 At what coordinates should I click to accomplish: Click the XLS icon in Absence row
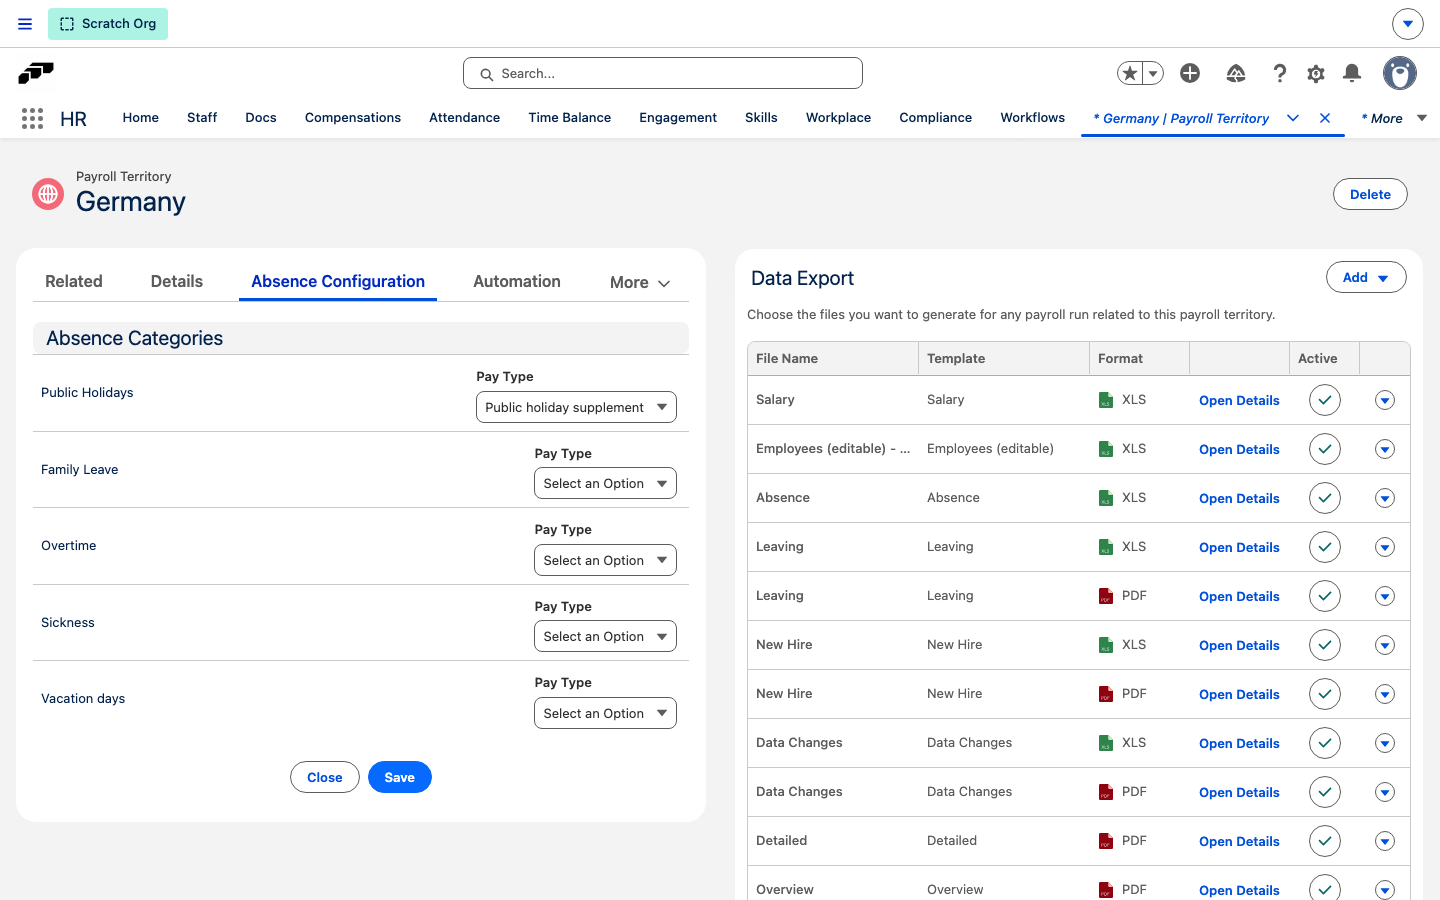point(1106,498)
